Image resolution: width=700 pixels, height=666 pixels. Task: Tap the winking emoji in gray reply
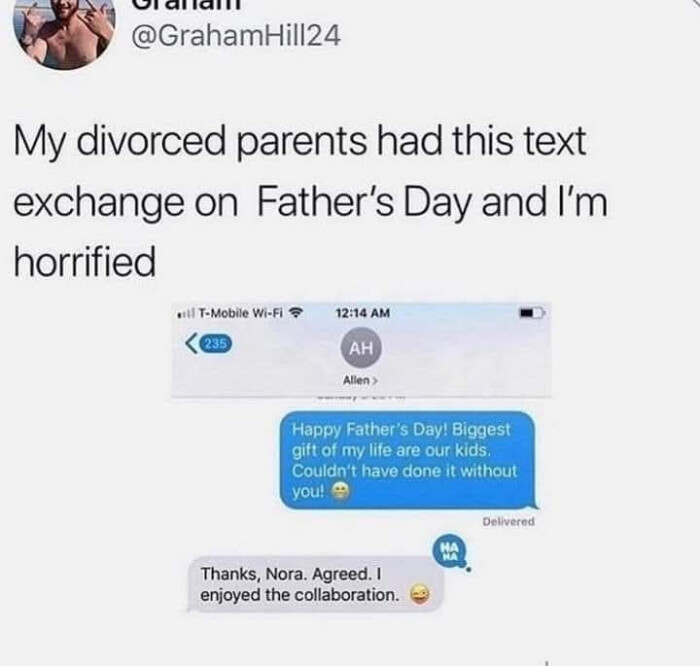(x=420, y=595)
